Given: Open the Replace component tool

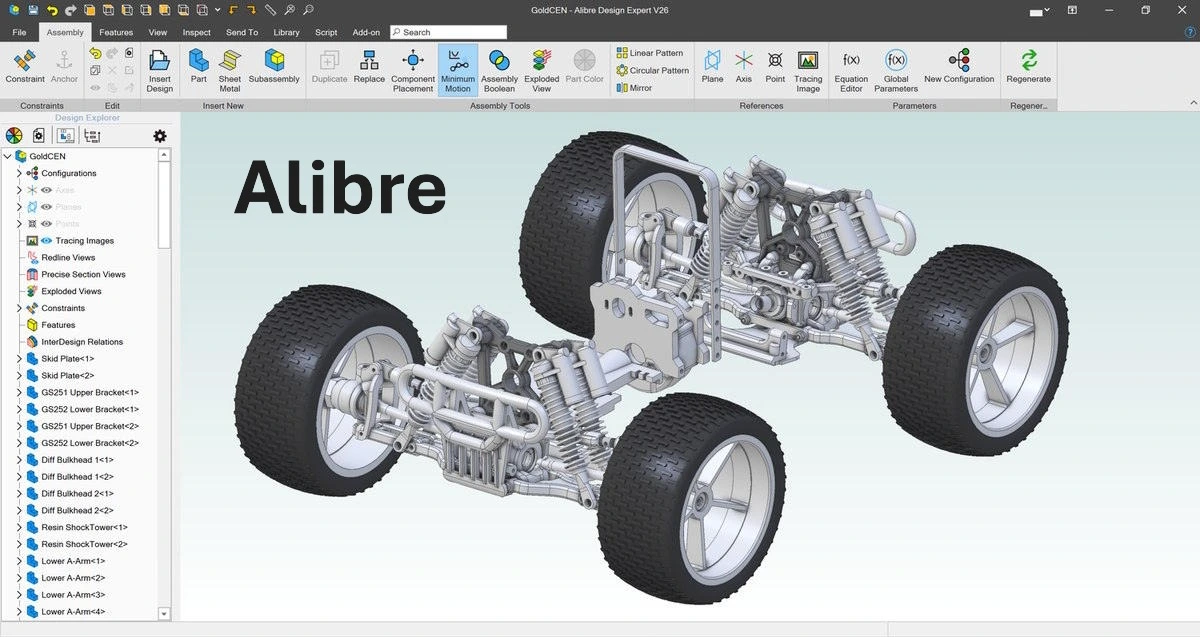Looking at the screenshot, I should (x=369, y=68).
